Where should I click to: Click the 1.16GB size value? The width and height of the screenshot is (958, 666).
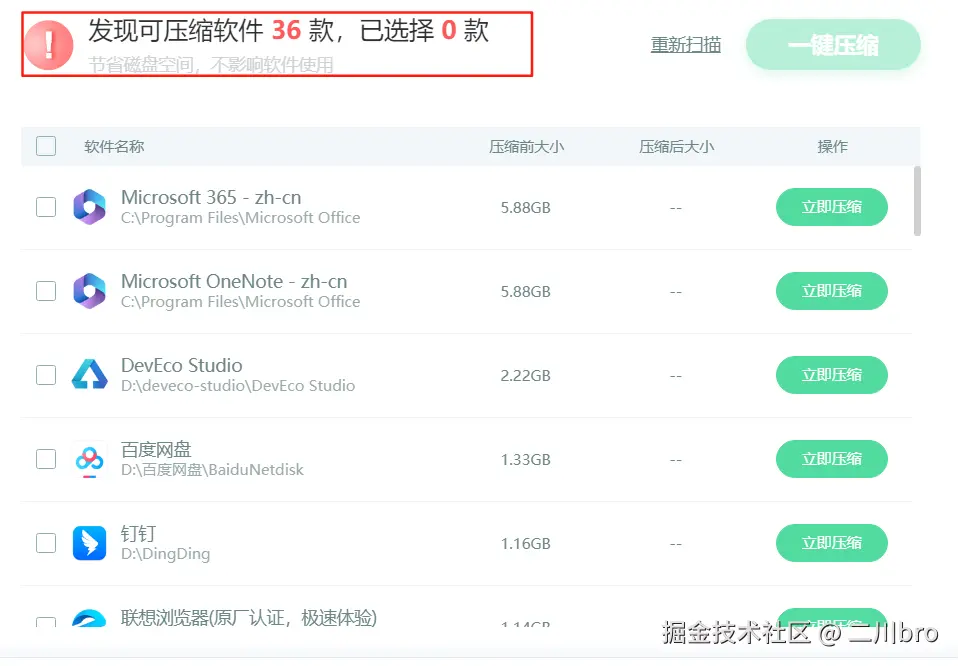(x=525, y=543)
